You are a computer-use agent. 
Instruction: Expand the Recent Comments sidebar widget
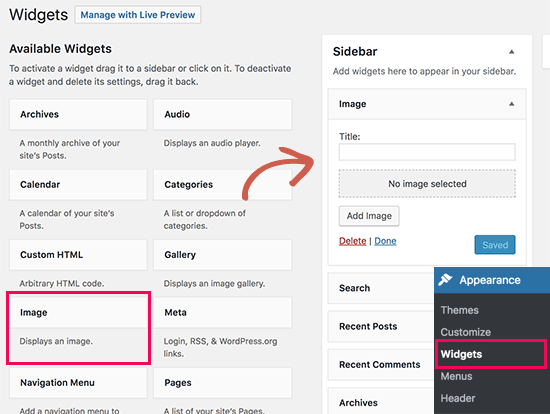click(381, 365)
